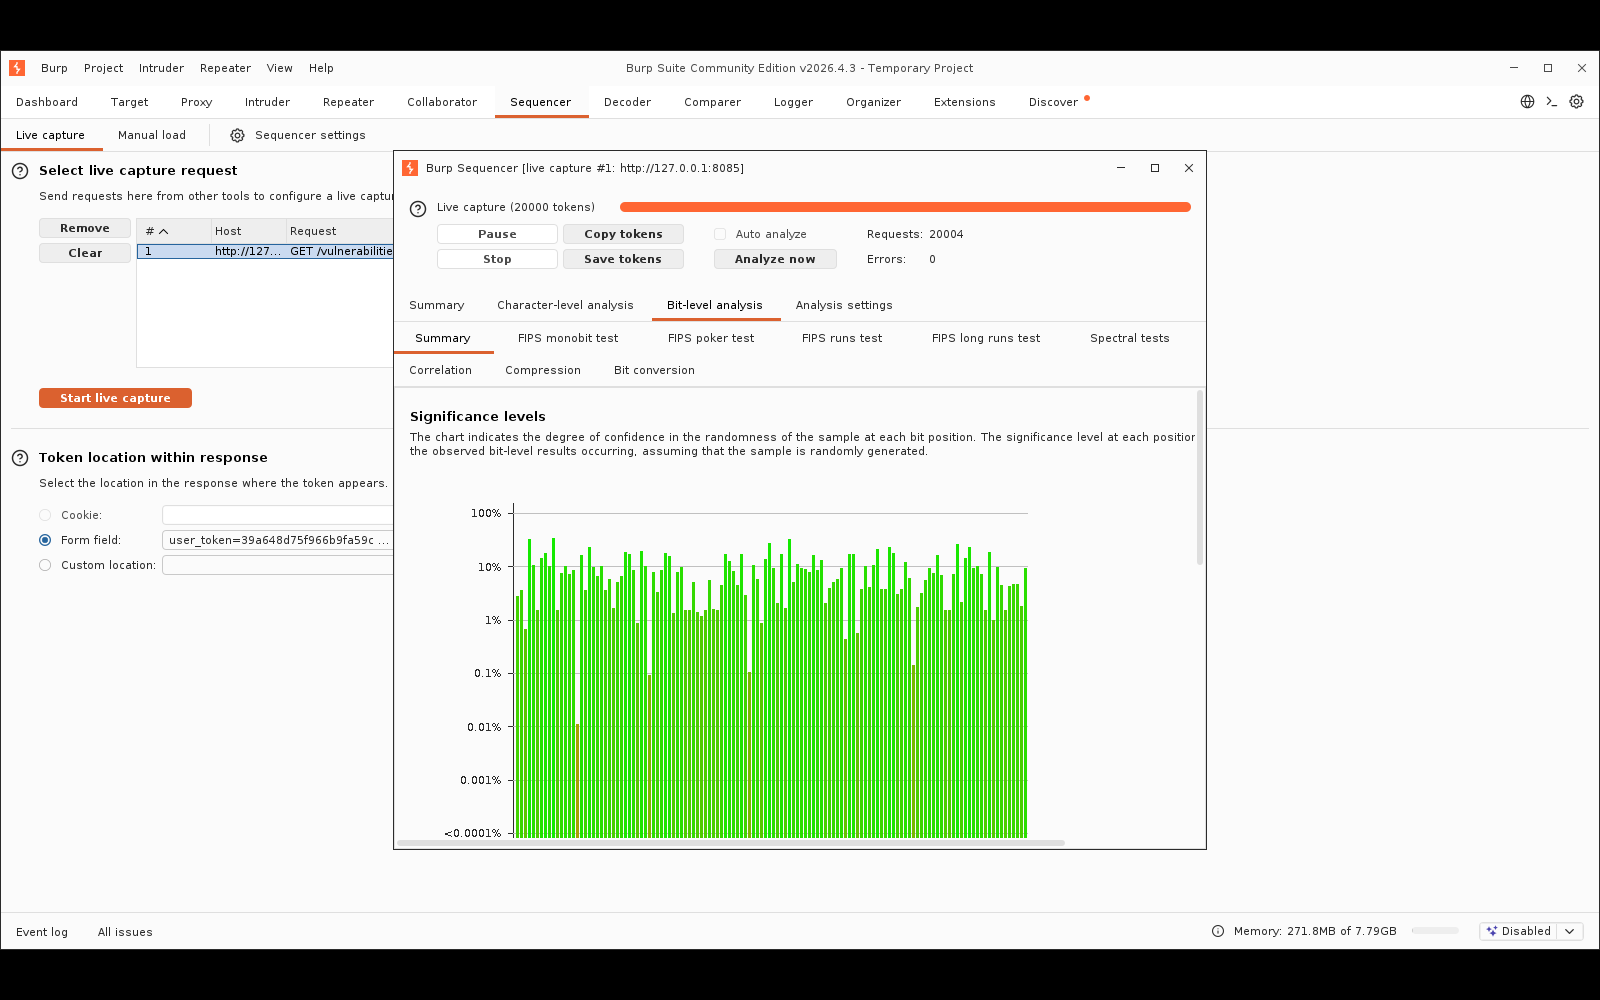This screenshot has height=1000, width=1600.
Task: Show the Spectral tests tab
Action: pyautogui.click(x=1130, y=338)
